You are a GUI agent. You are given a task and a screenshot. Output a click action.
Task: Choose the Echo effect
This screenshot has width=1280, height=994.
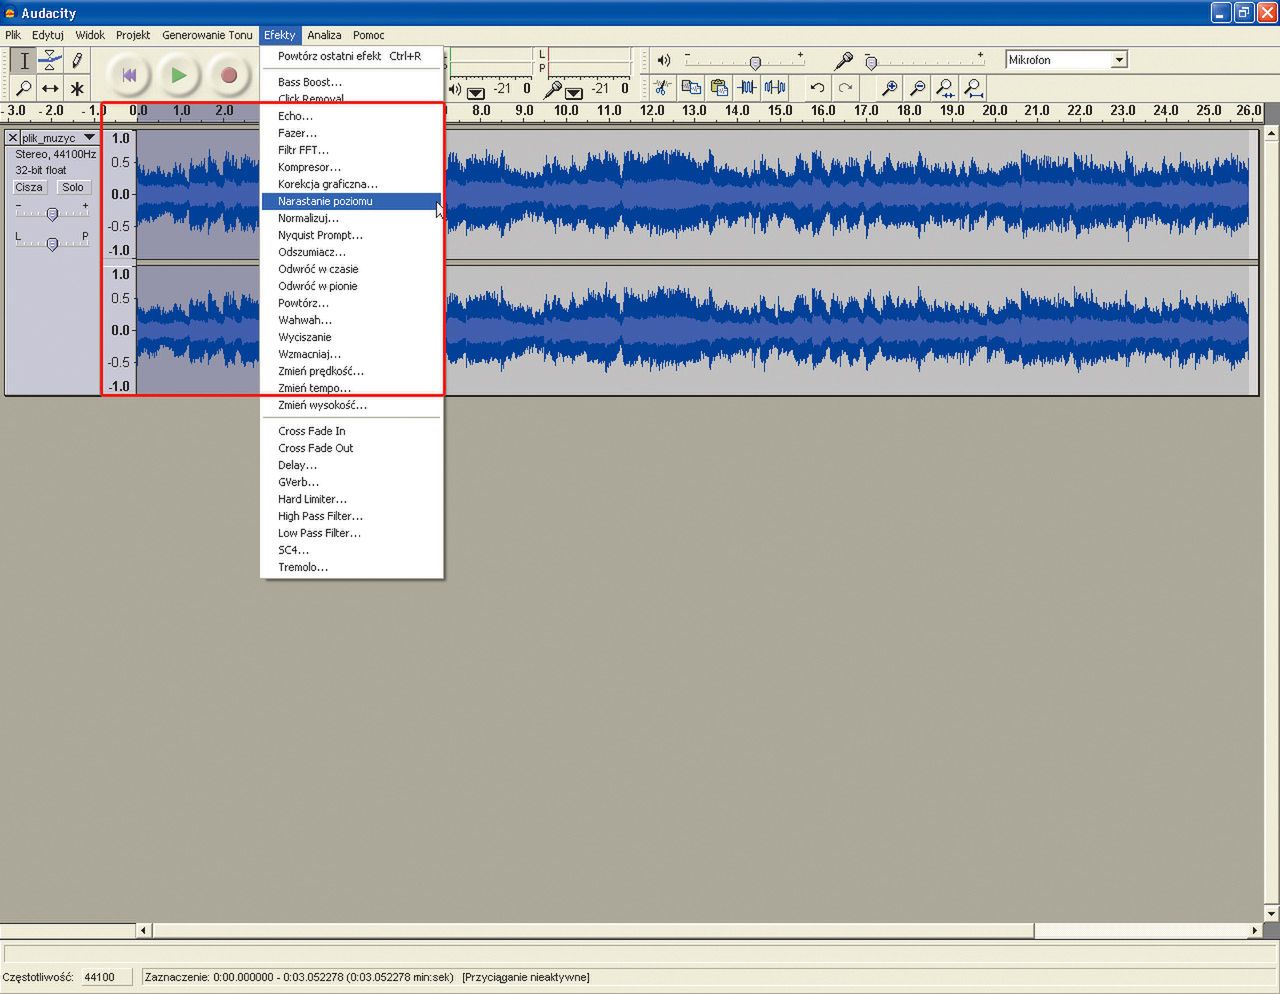[351, 116]
